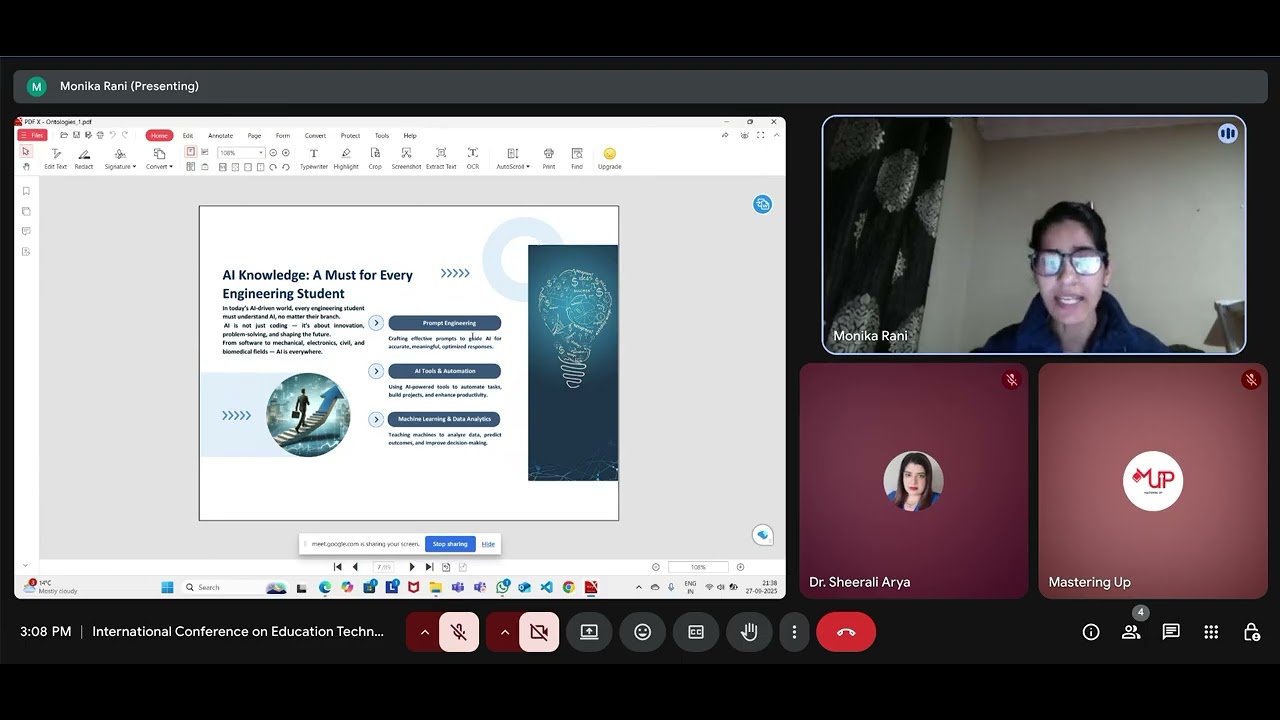Image resolution: width=1280 pixels, height=720 pixels.
Task: Click the zoom in plus icon beside 108%
Action: coord(286,153)
